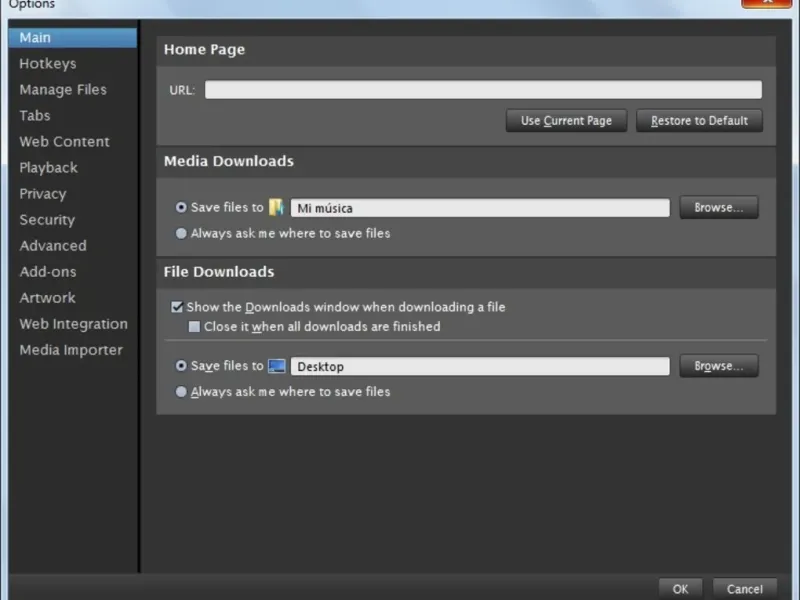Screen dimensions: 800x600
Task: Select the Artwork category
Action: click(x=47, y=298)
